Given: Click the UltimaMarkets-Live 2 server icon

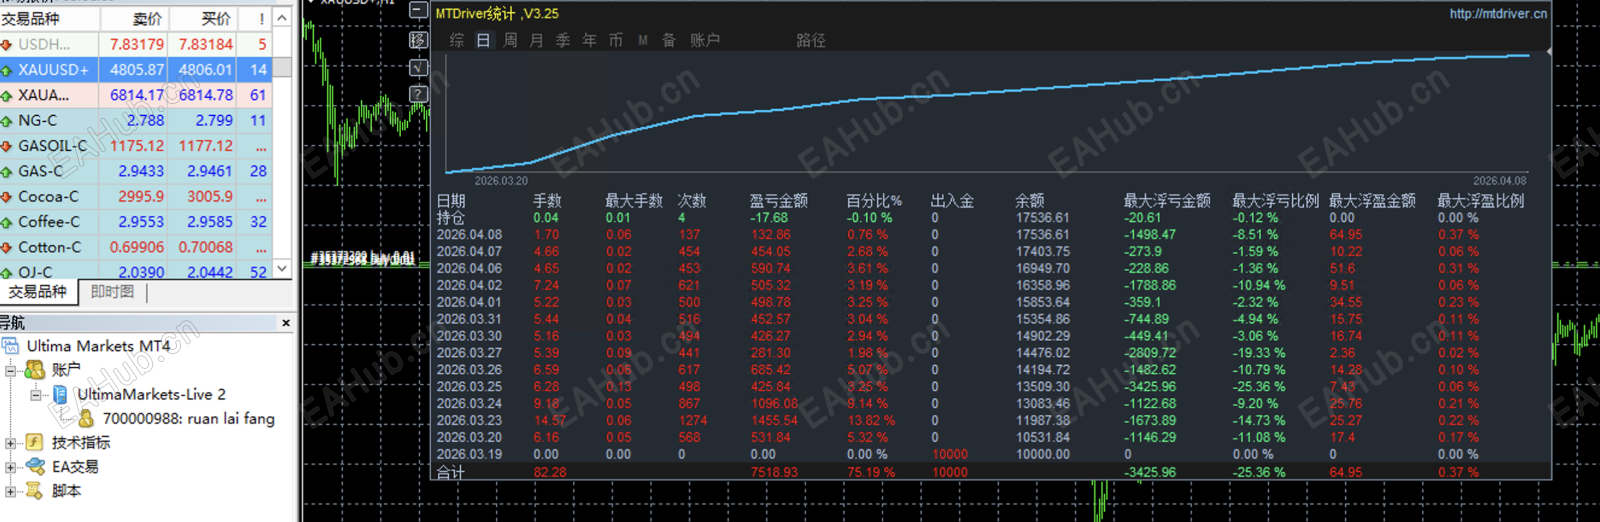Looking at the screenshot, I should 60,394.
